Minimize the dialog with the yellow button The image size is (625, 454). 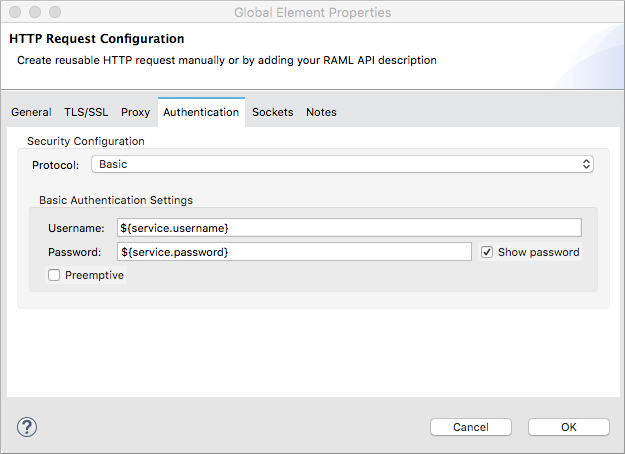[x=33, y=12]
